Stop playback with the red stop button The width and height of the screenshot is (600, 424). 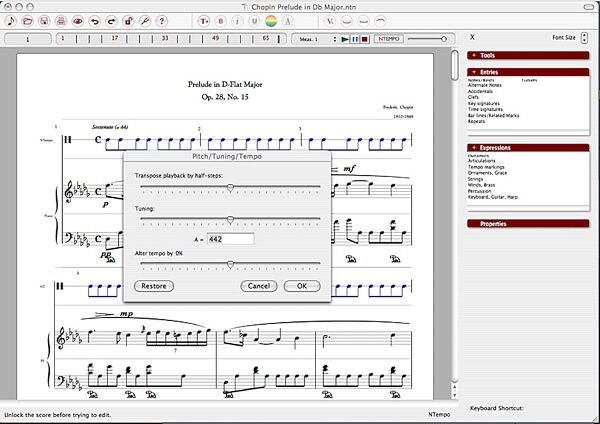pos(365,39)
